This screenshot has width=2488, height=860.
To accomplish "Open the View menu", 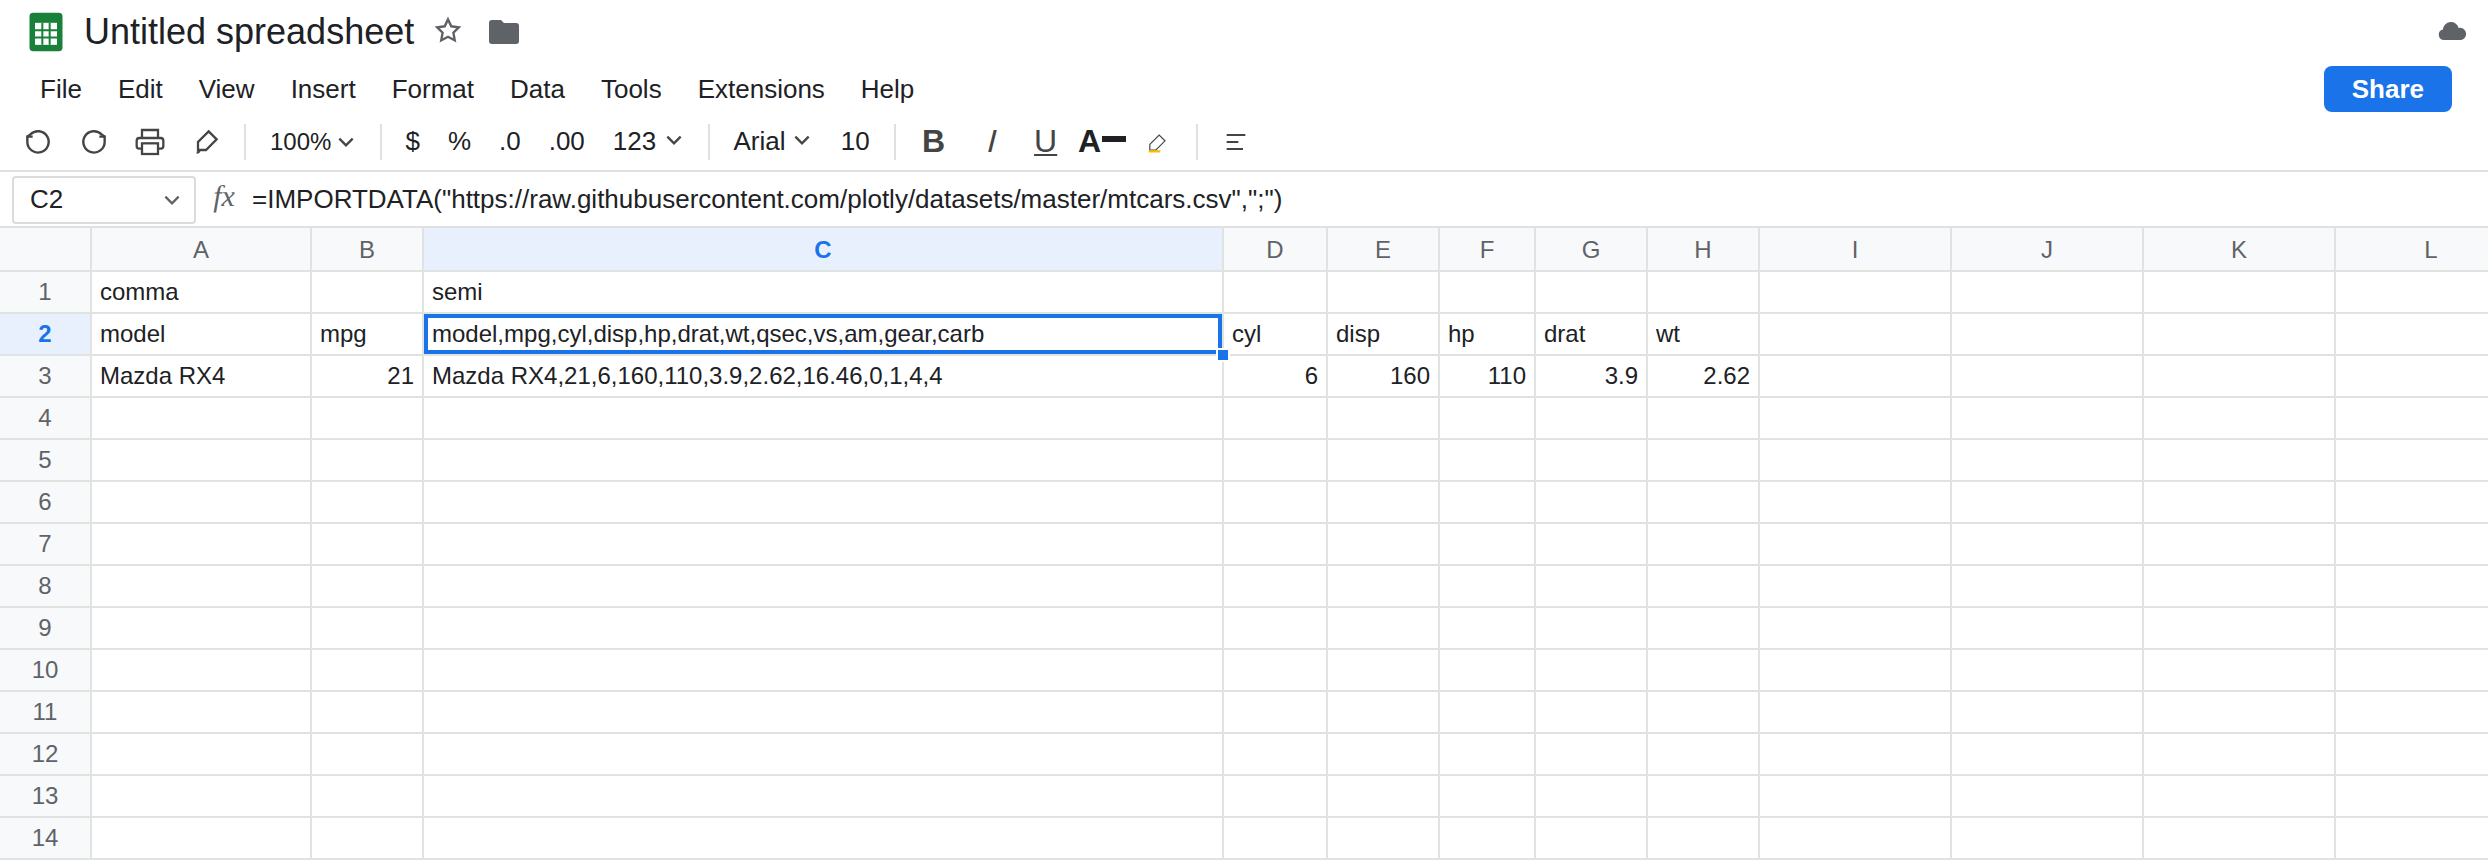I will (x=226, y=89).
